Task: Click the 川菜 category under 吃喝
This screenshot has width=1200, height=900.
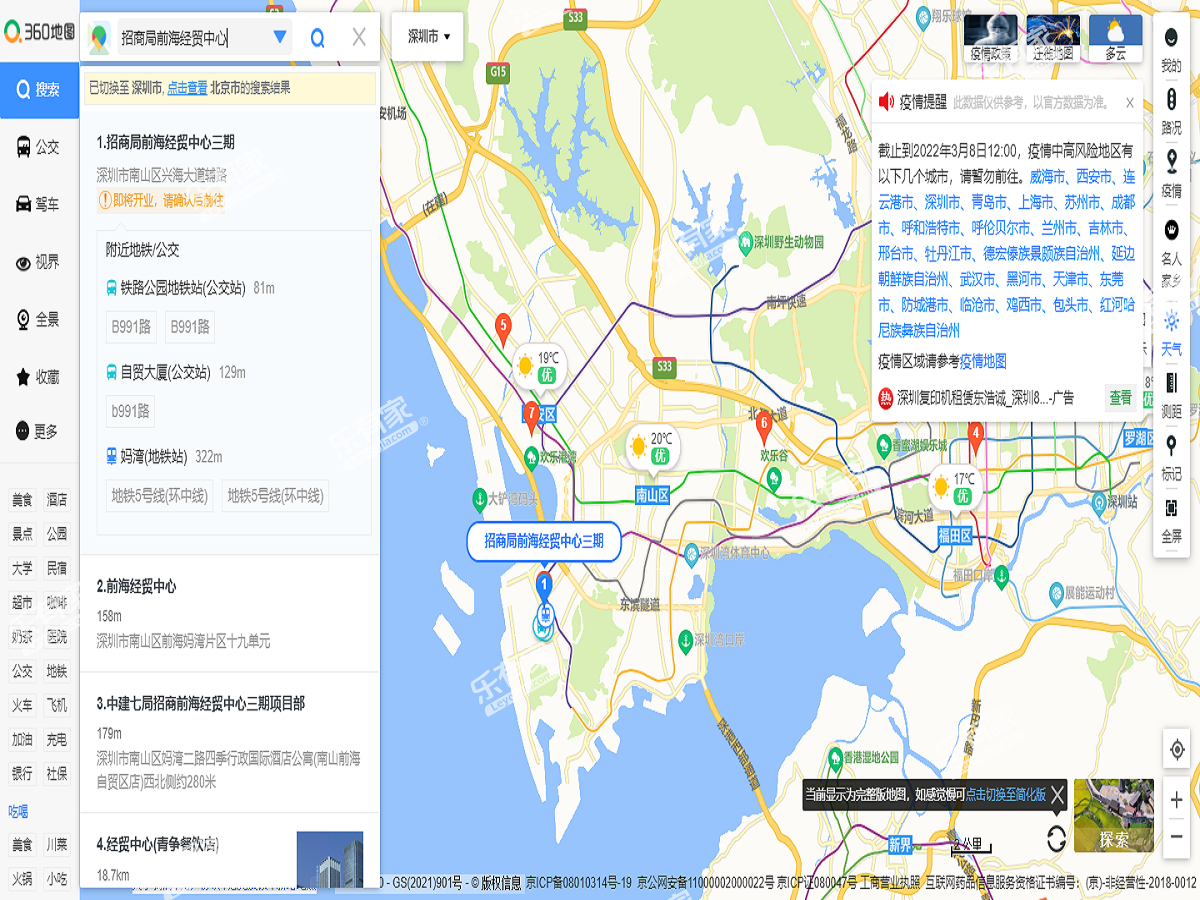Action: (x=57, y=845)
